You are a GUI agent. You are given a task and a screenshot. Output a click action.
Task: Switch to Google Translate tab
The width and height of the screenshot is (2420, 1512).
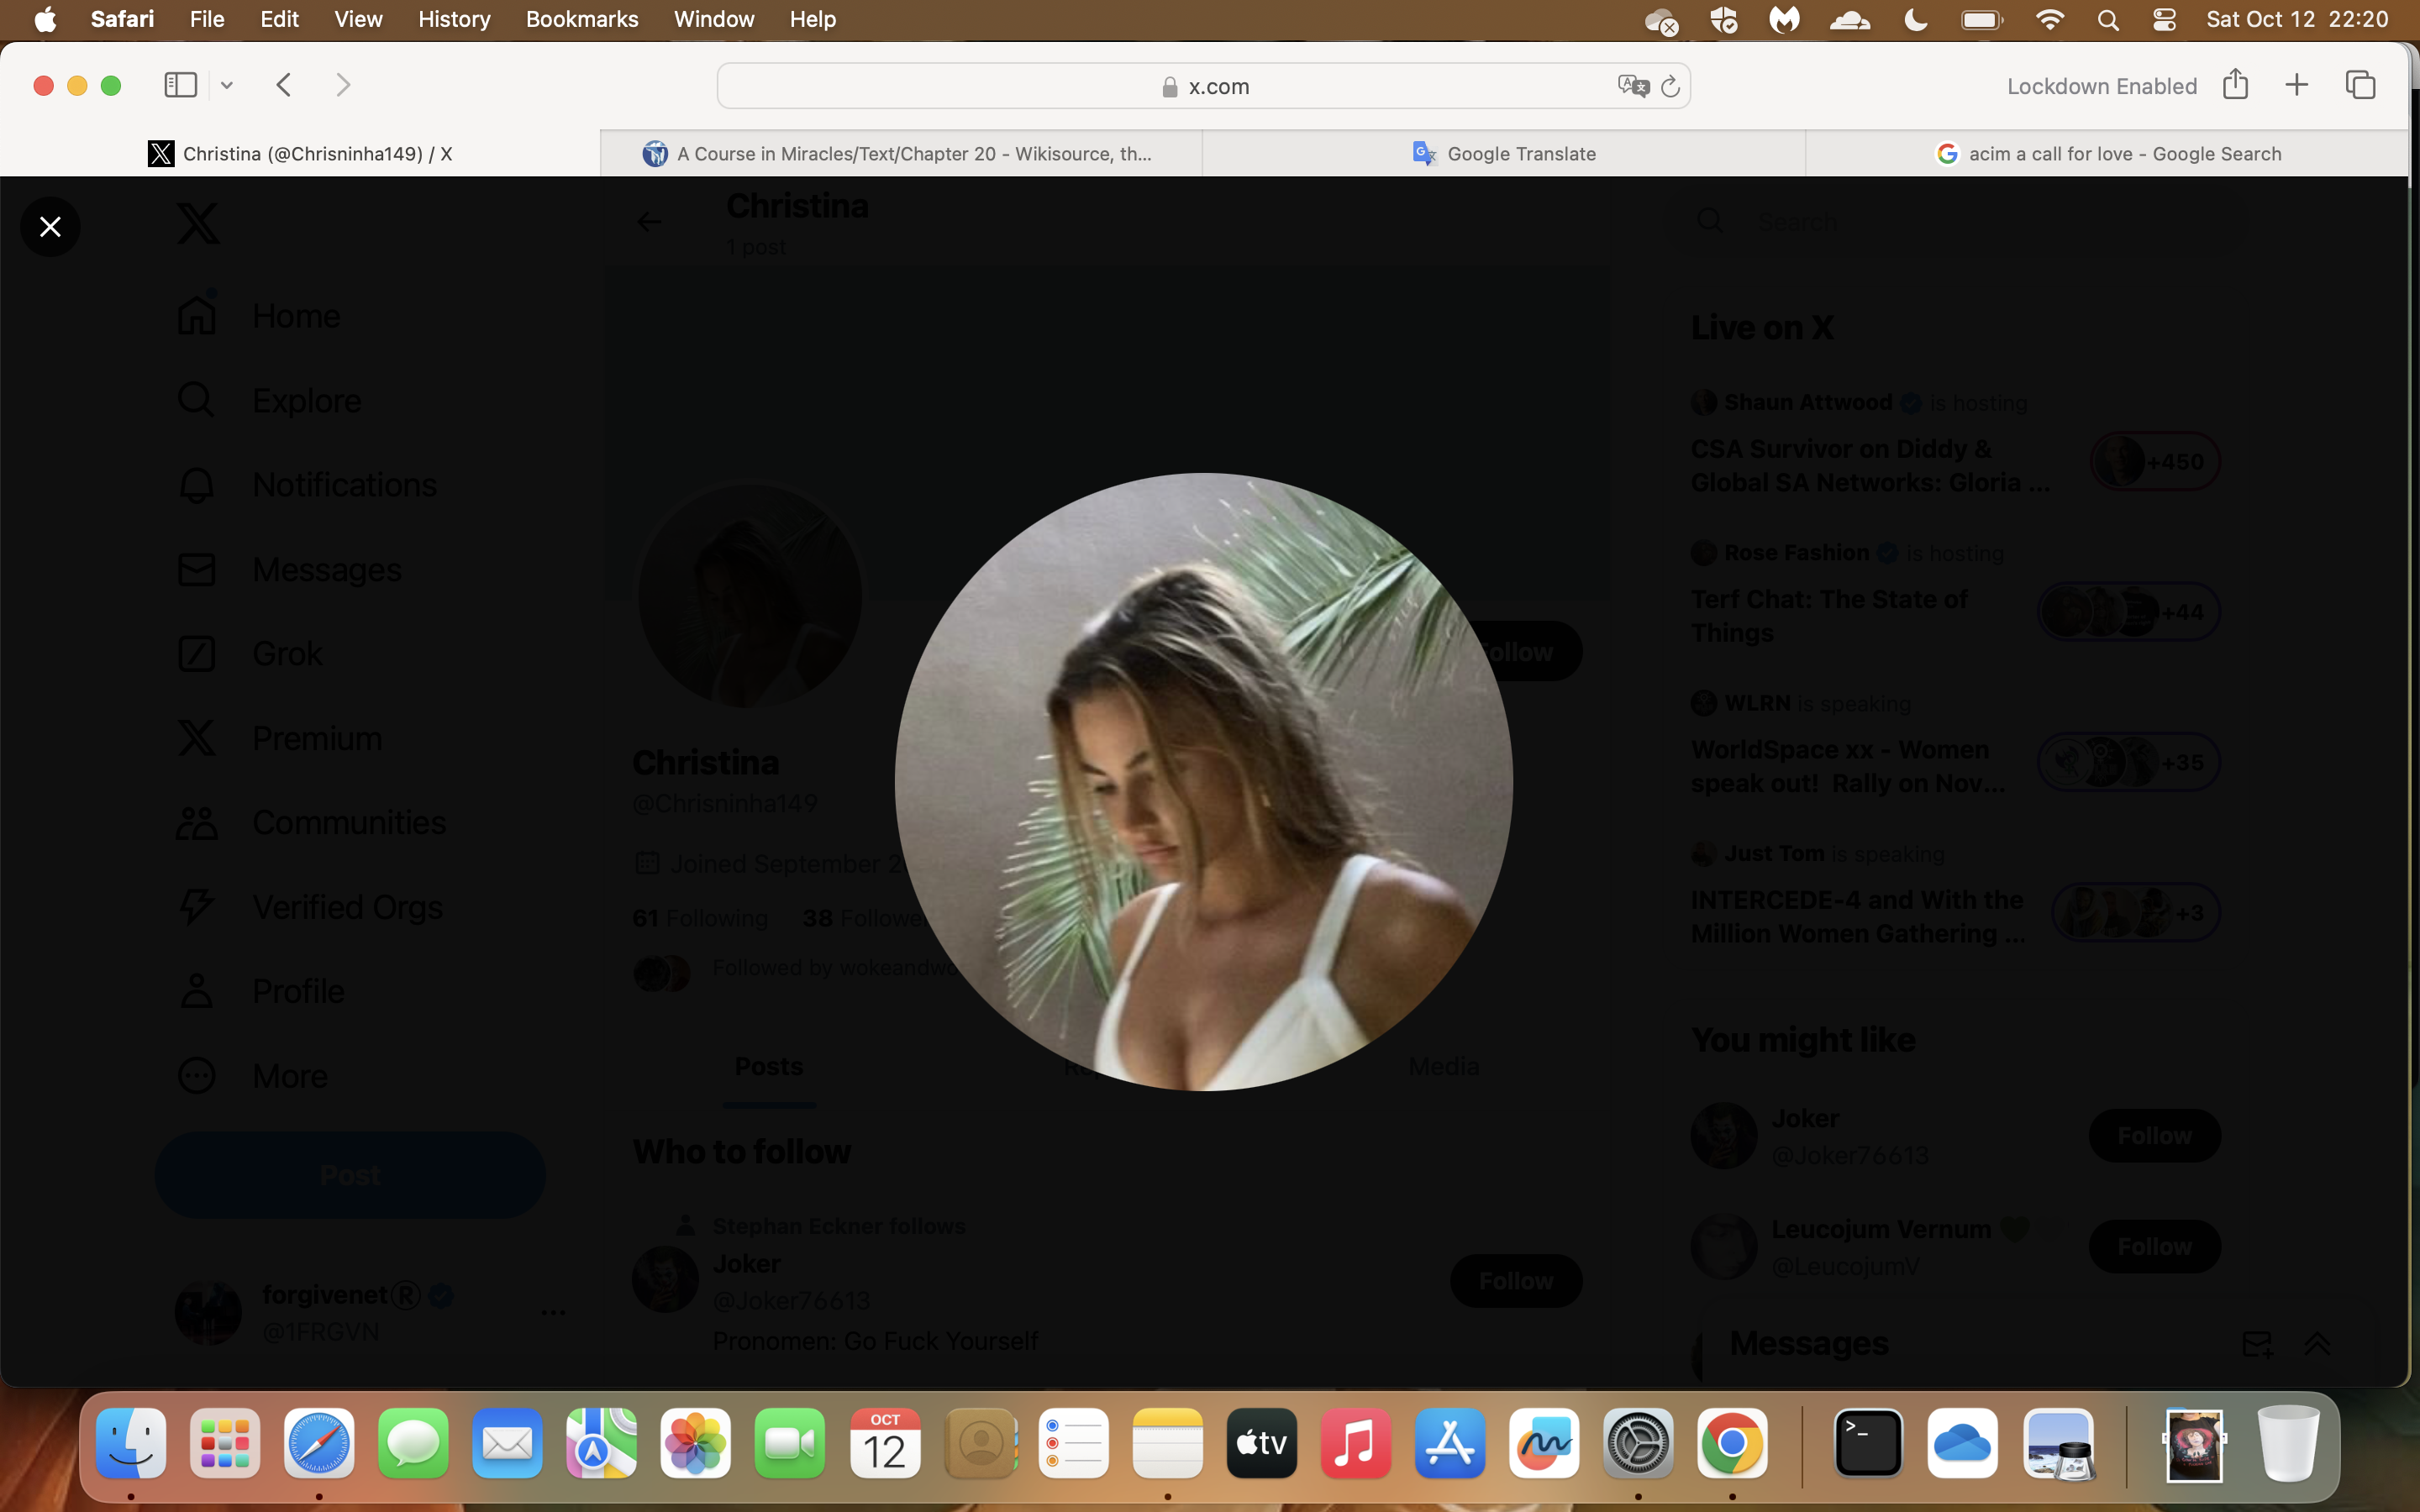(1504, 154)
